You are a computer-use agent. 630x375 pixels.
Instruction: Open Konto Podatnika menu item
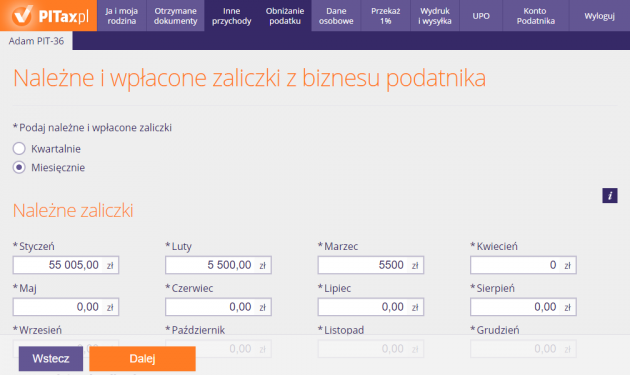tap(536, 16)
